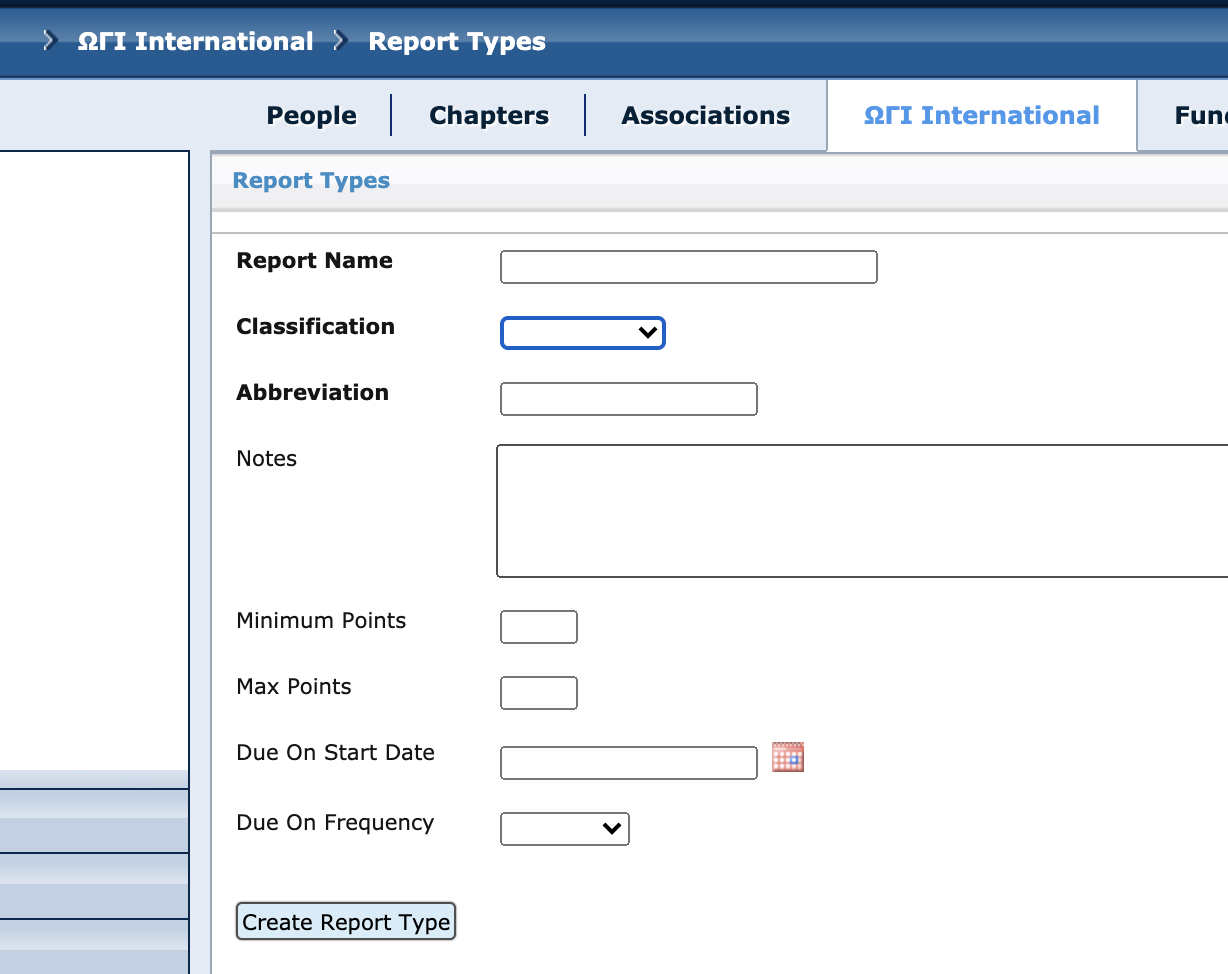This screenshot has width=1228, height=974.
Task: Switch to the Chapters tab
Action: [489, 116]
